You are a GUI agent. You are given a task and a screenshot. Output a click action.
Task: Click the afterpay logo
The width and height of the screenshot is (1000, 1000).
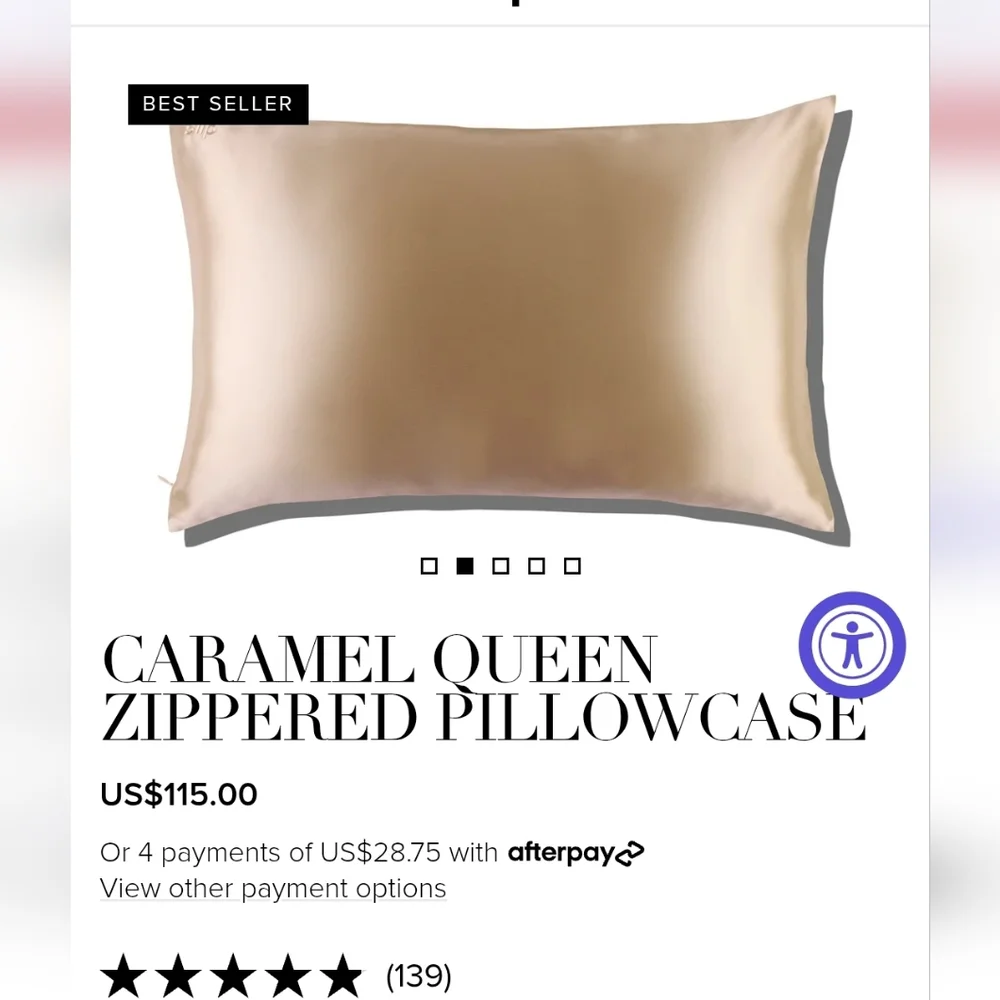click(576, 853)
